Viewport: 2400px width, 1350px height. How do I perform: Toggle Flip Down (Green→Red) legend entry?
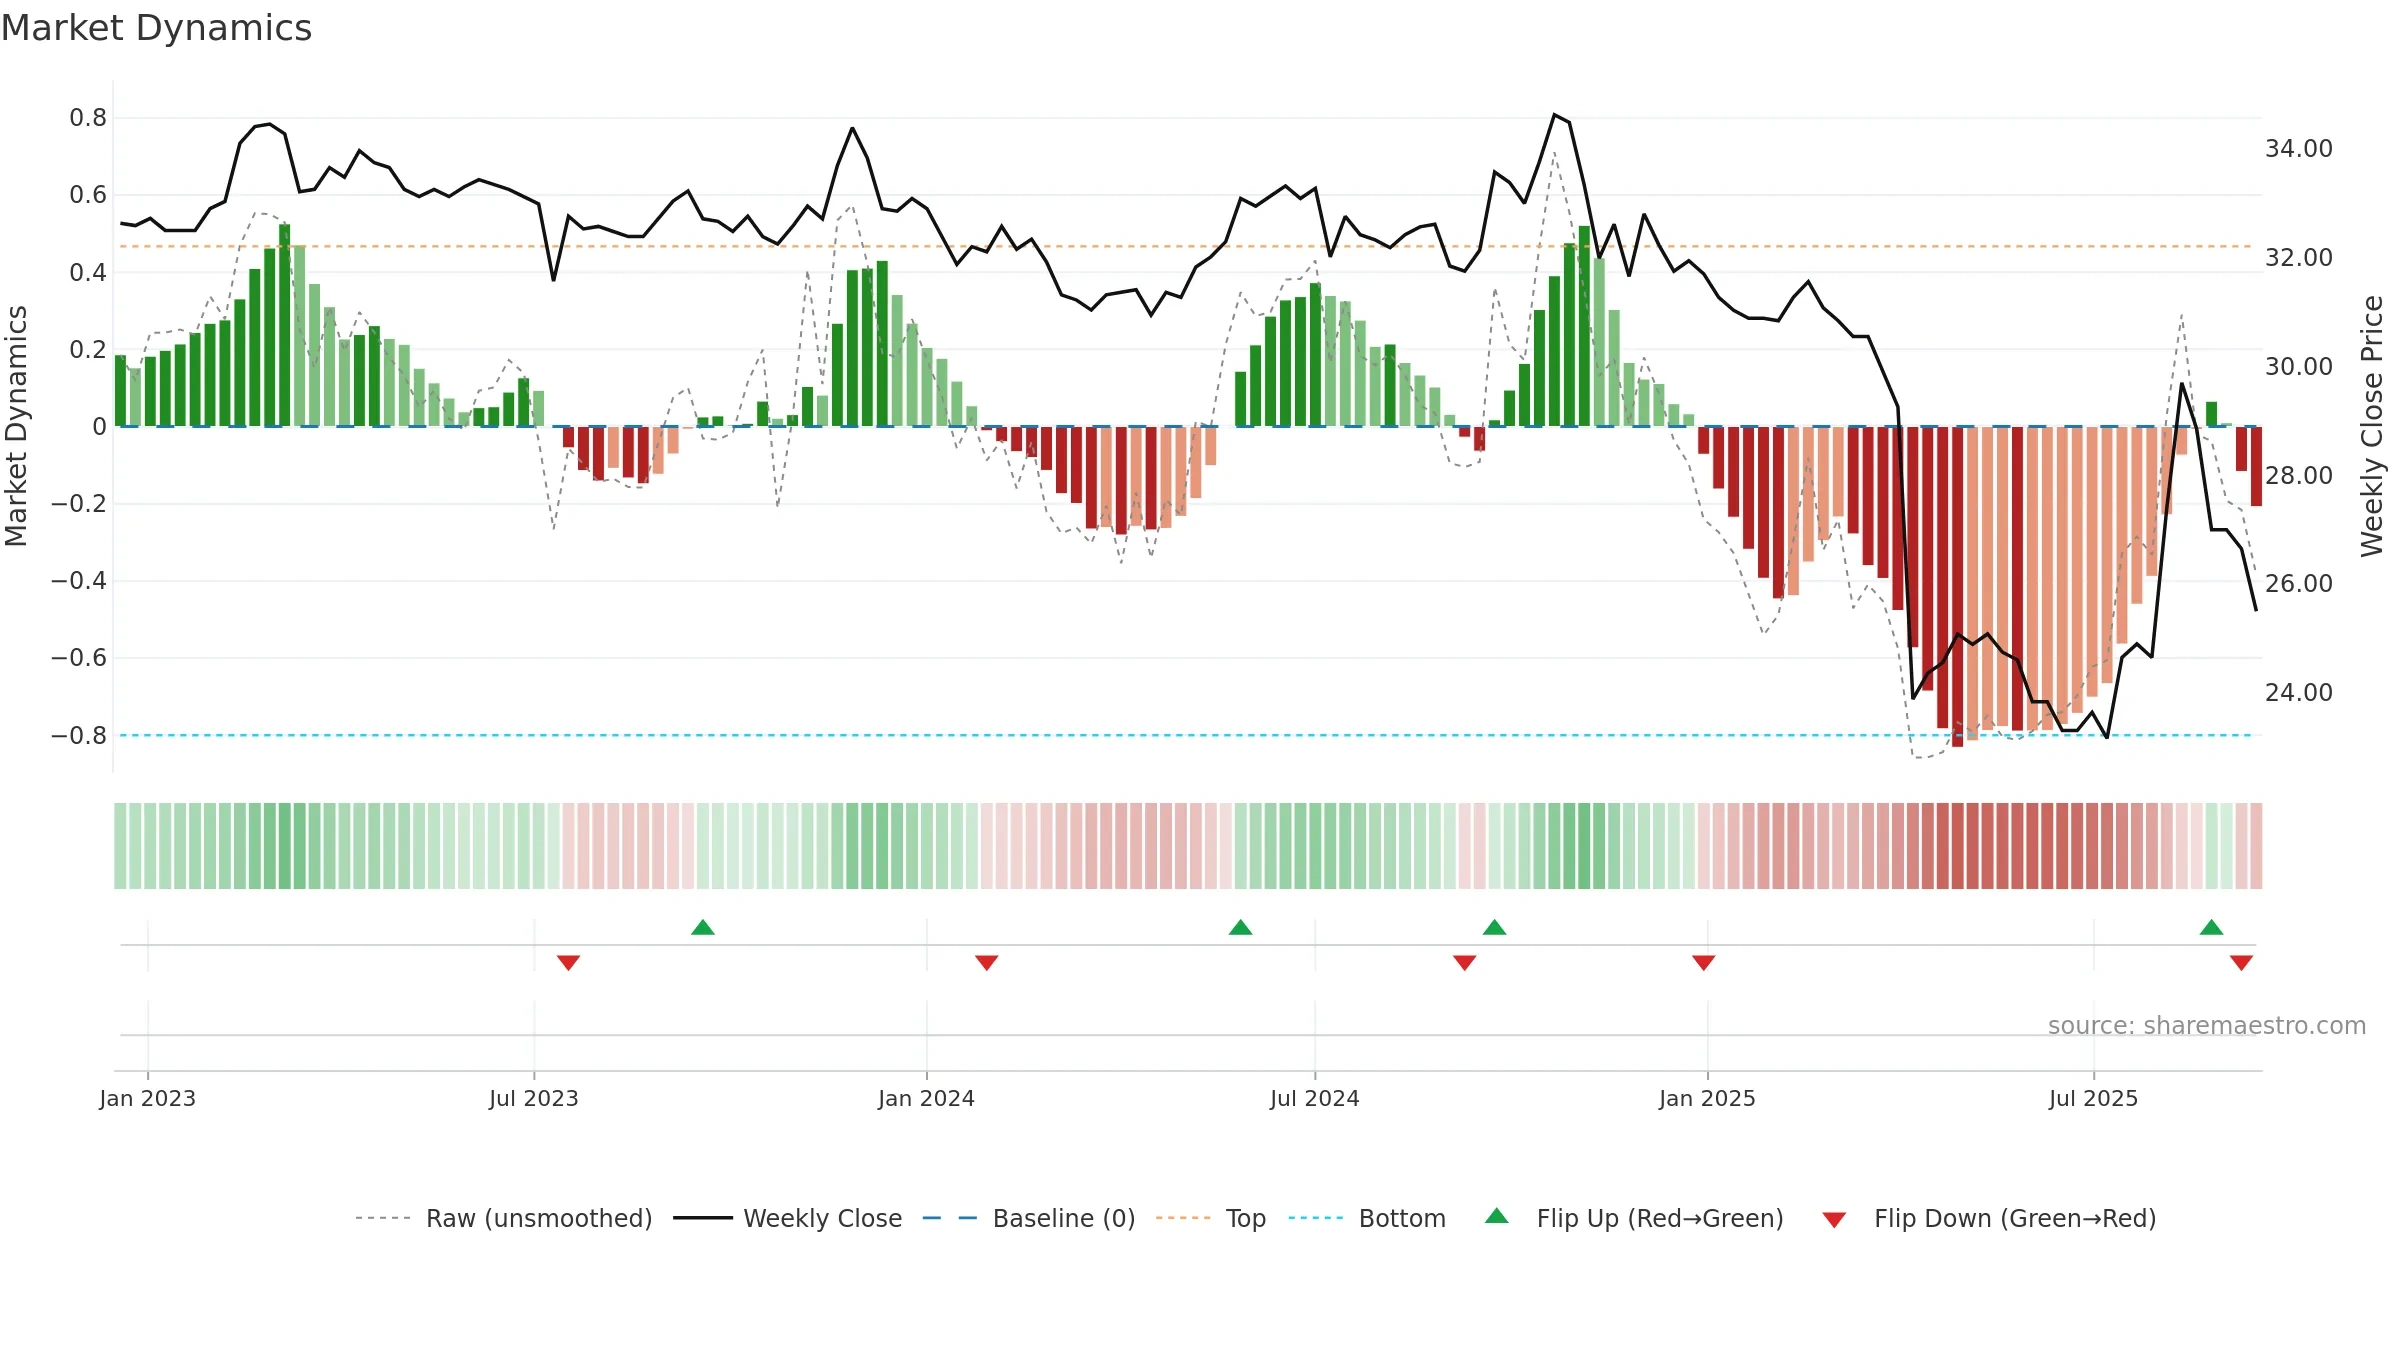coord(1989,1218)
